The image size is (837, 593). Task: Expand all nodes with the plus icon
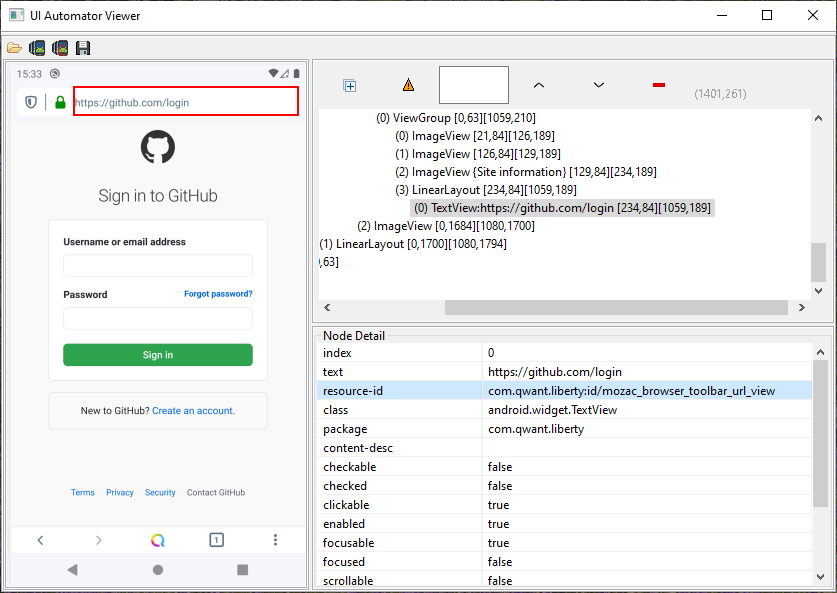tap(350, 85)
